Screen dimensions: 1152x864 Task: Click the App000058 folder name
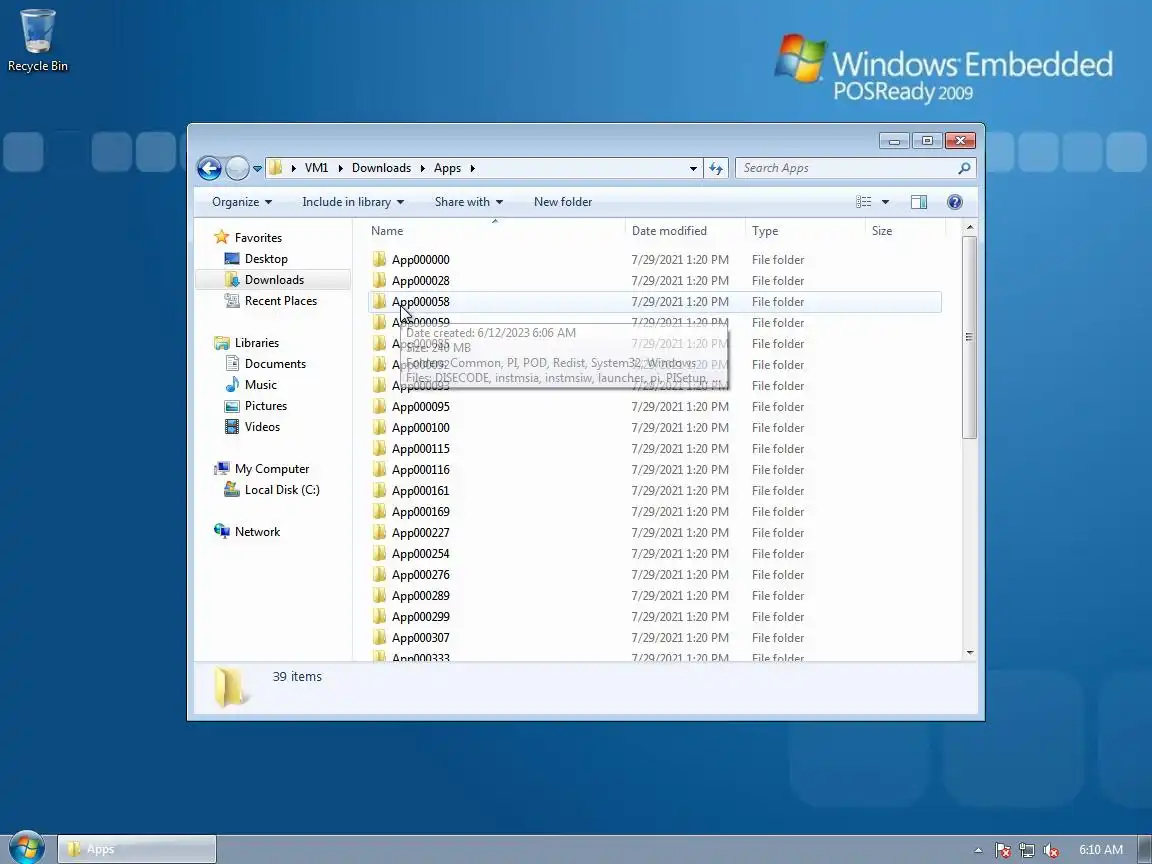click(x=420, y=302)
